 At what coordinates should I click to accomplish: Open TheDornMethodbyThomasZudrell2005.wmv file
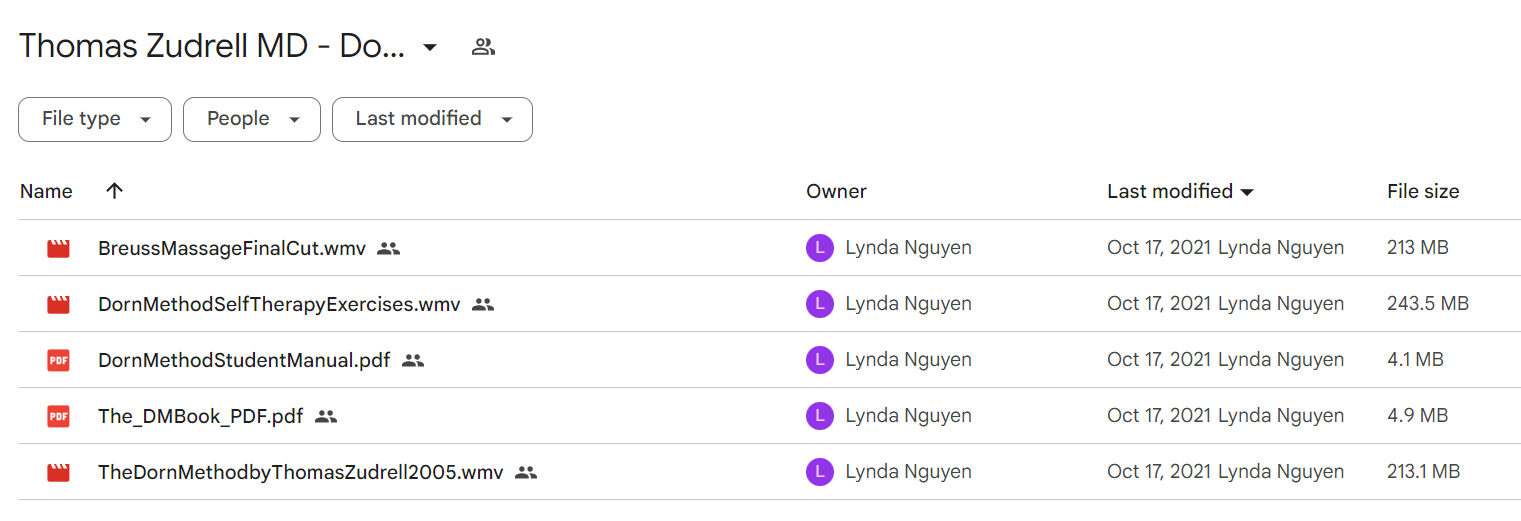(x=301, y=472)
